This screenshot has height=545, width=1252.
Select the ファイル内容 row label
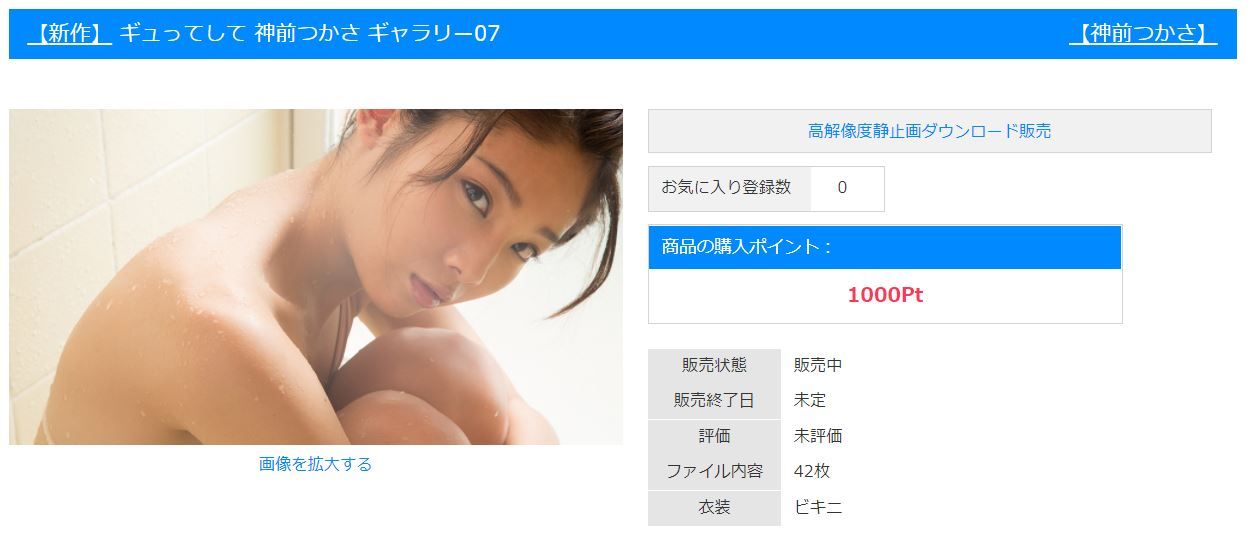(x=714, y=471)
